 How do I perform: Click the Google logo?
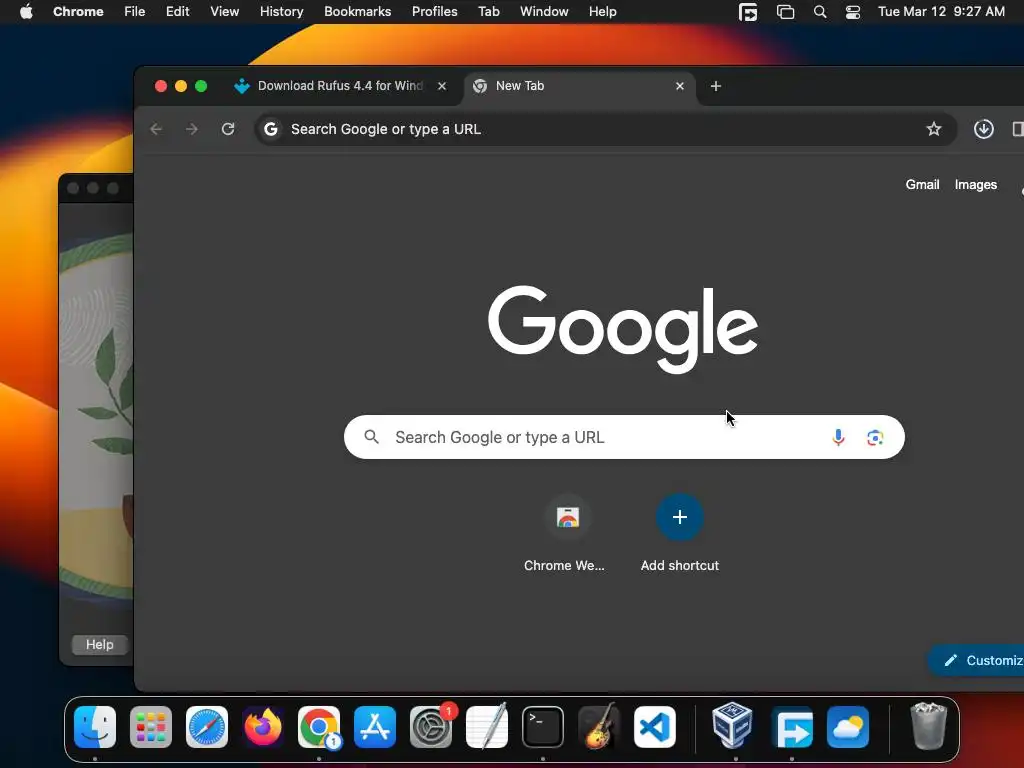tap(623, 328)
